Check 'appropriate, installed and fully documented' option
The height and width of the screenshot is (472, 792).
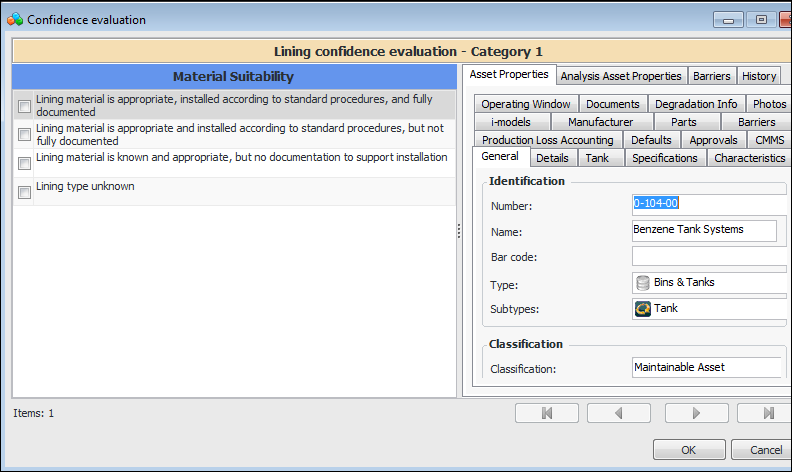[x=24, y=107]
